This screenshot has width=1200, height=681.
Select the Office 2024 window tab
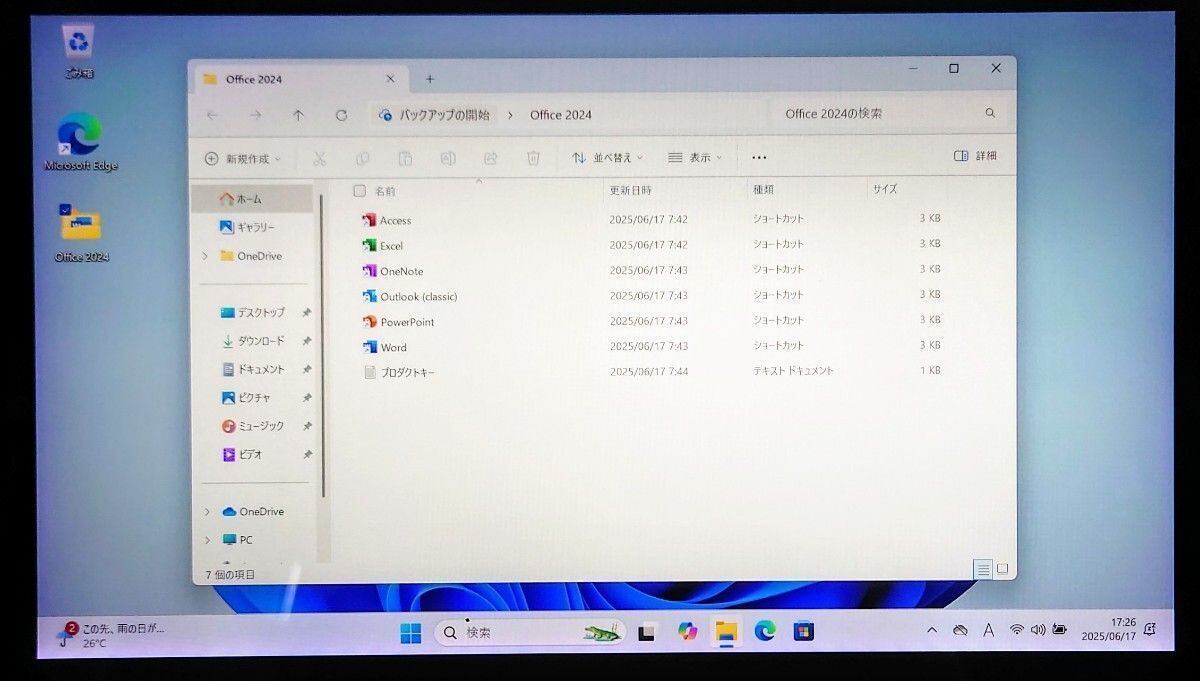[x=300, y=79]
